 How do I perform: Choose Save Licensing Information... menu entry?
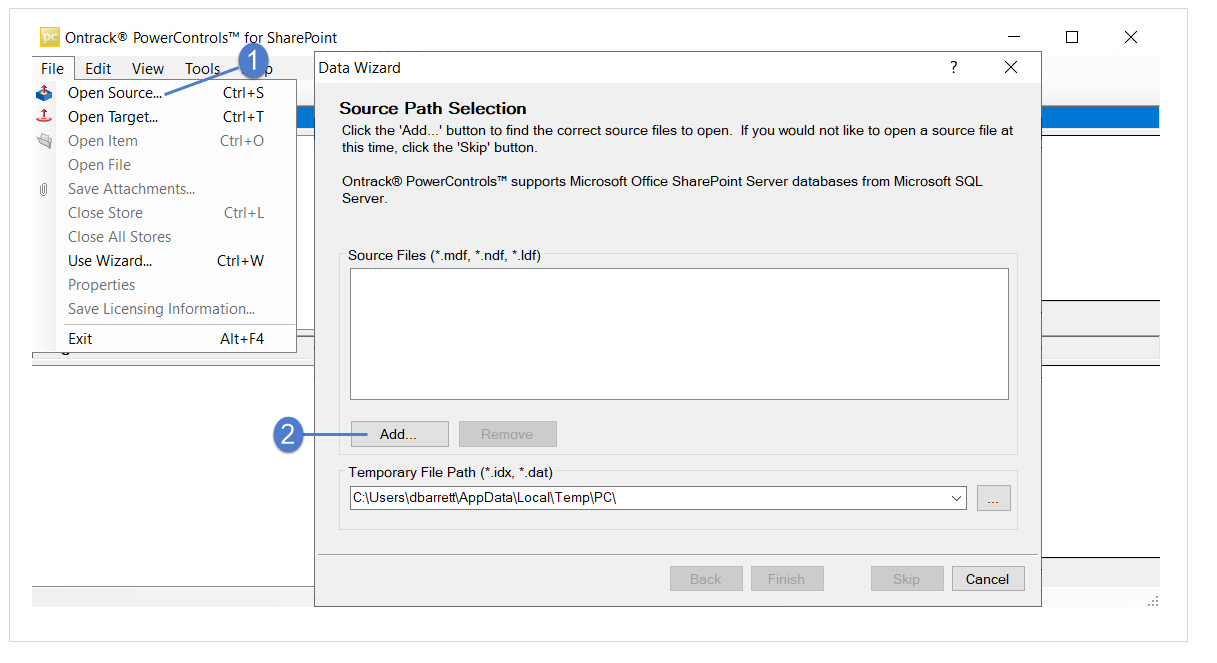(x=165, y=309)
